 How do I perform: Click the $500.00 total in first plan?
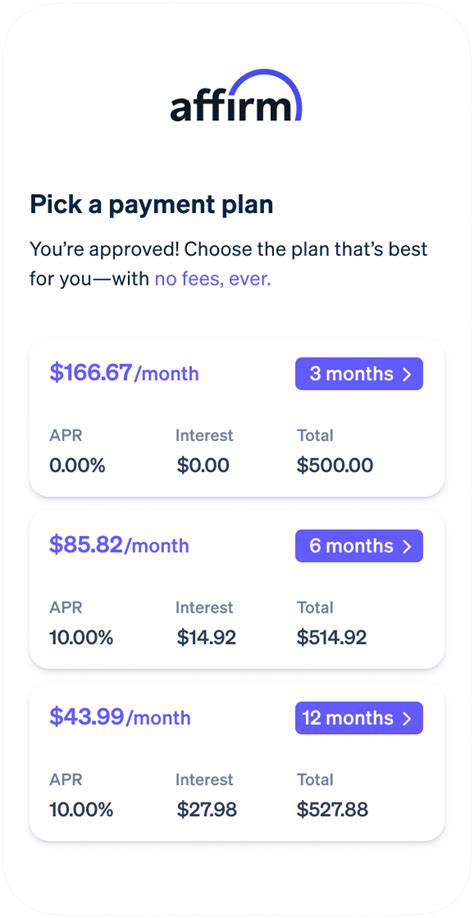[x=335, y=465]
